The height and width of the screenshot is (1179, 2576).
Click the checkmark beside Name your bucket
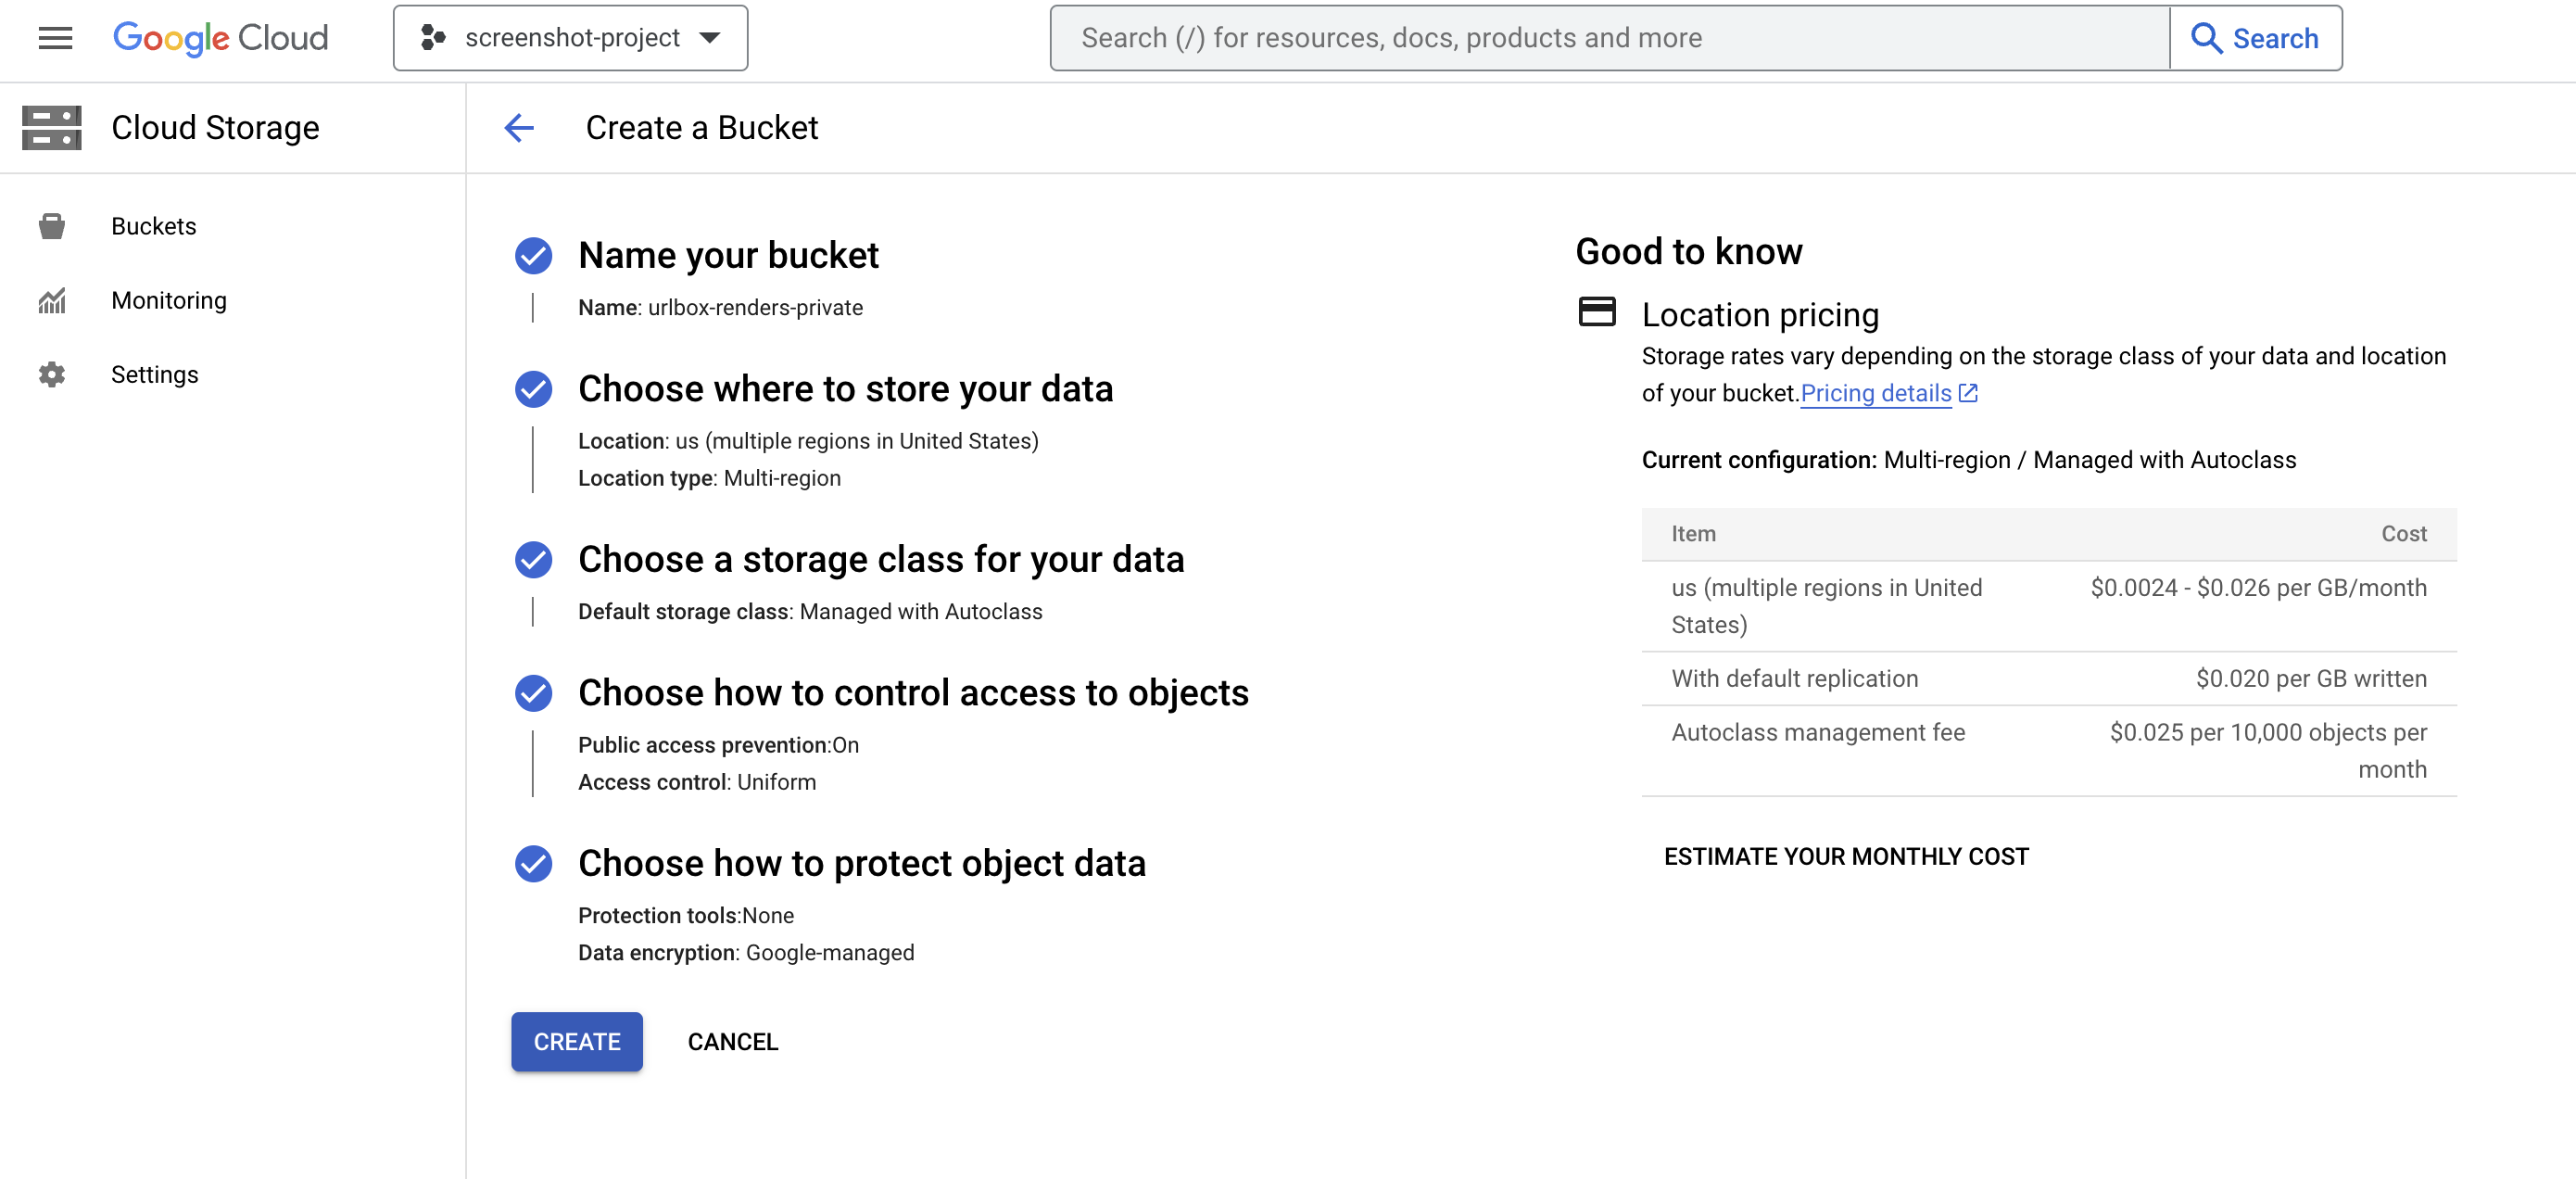click(x=533, y=256)
